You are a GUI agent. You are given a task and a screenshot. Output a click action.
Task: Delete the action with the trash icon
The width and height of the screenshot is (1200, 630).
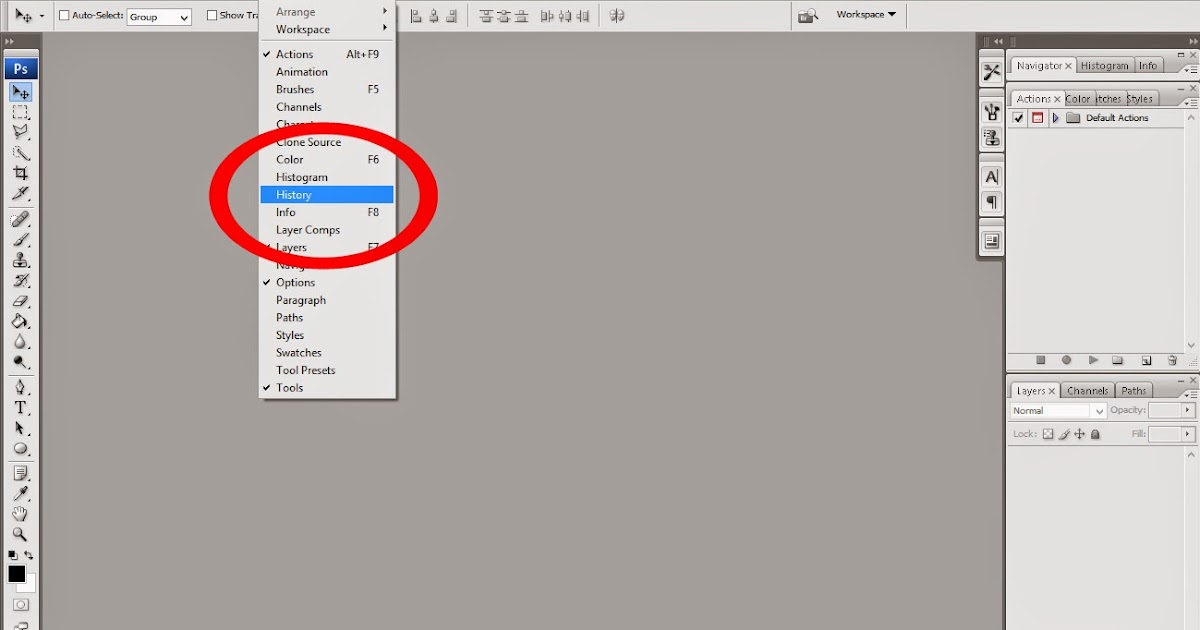1172,360
